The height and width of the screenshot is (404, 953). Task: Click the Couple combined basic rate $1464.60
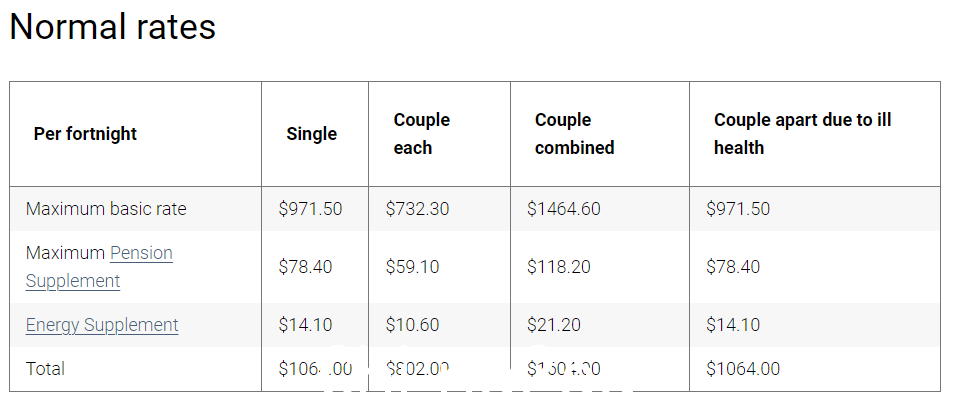click(x=564, y=209)
